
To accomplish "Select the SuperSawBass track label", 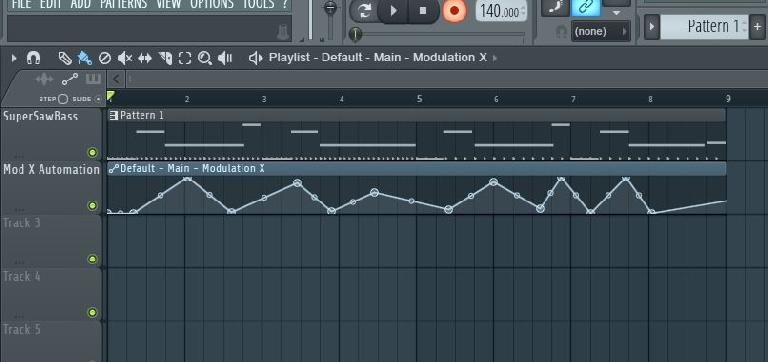I will pos(41,117).
